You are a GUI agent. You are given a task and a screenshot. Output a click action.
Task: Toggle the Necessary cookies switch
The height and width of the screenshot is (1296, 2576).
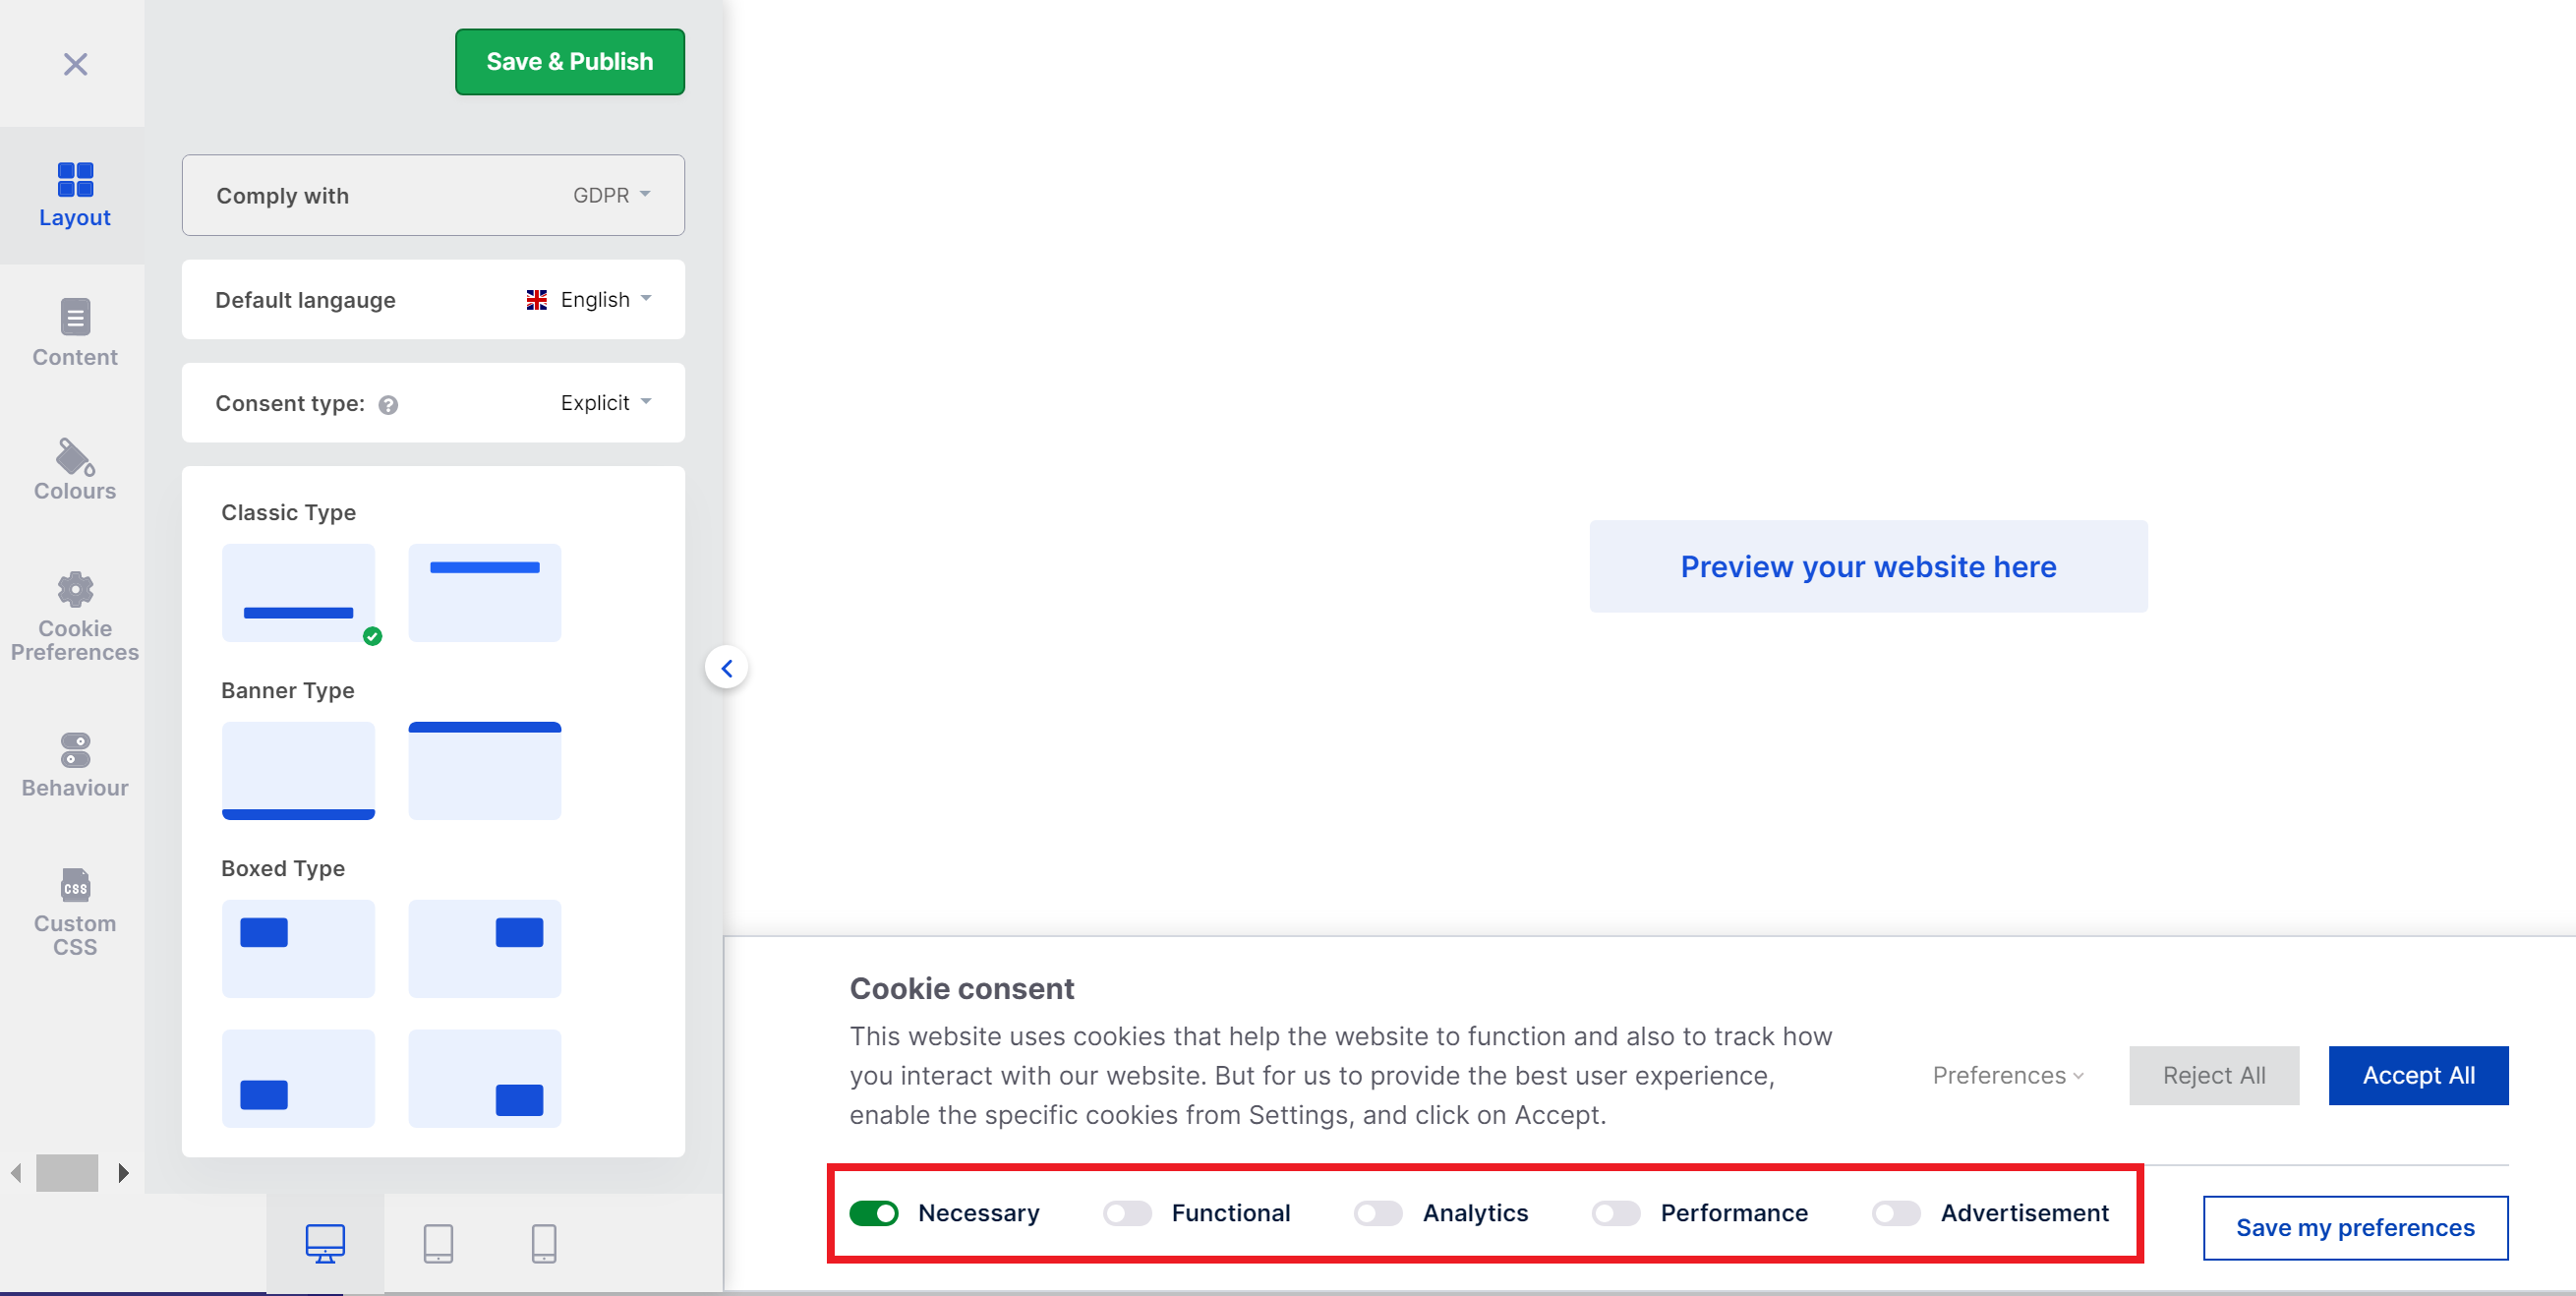coord(874,1213)
